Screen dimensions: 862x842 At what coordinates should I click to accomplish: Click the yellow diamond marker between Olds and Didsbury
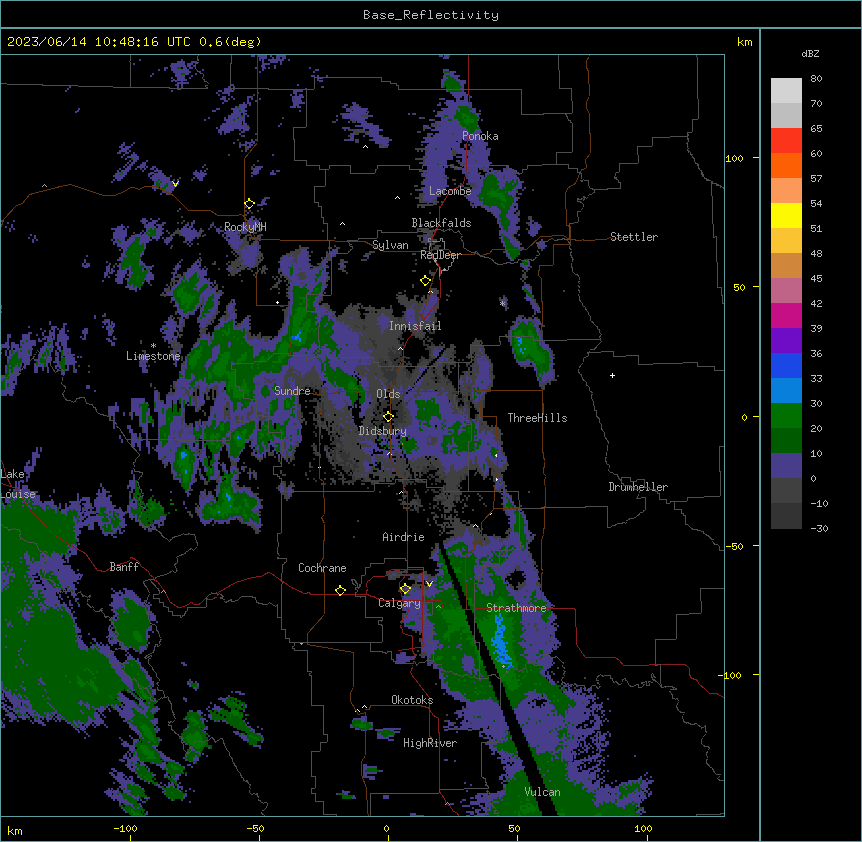(388, 417)
